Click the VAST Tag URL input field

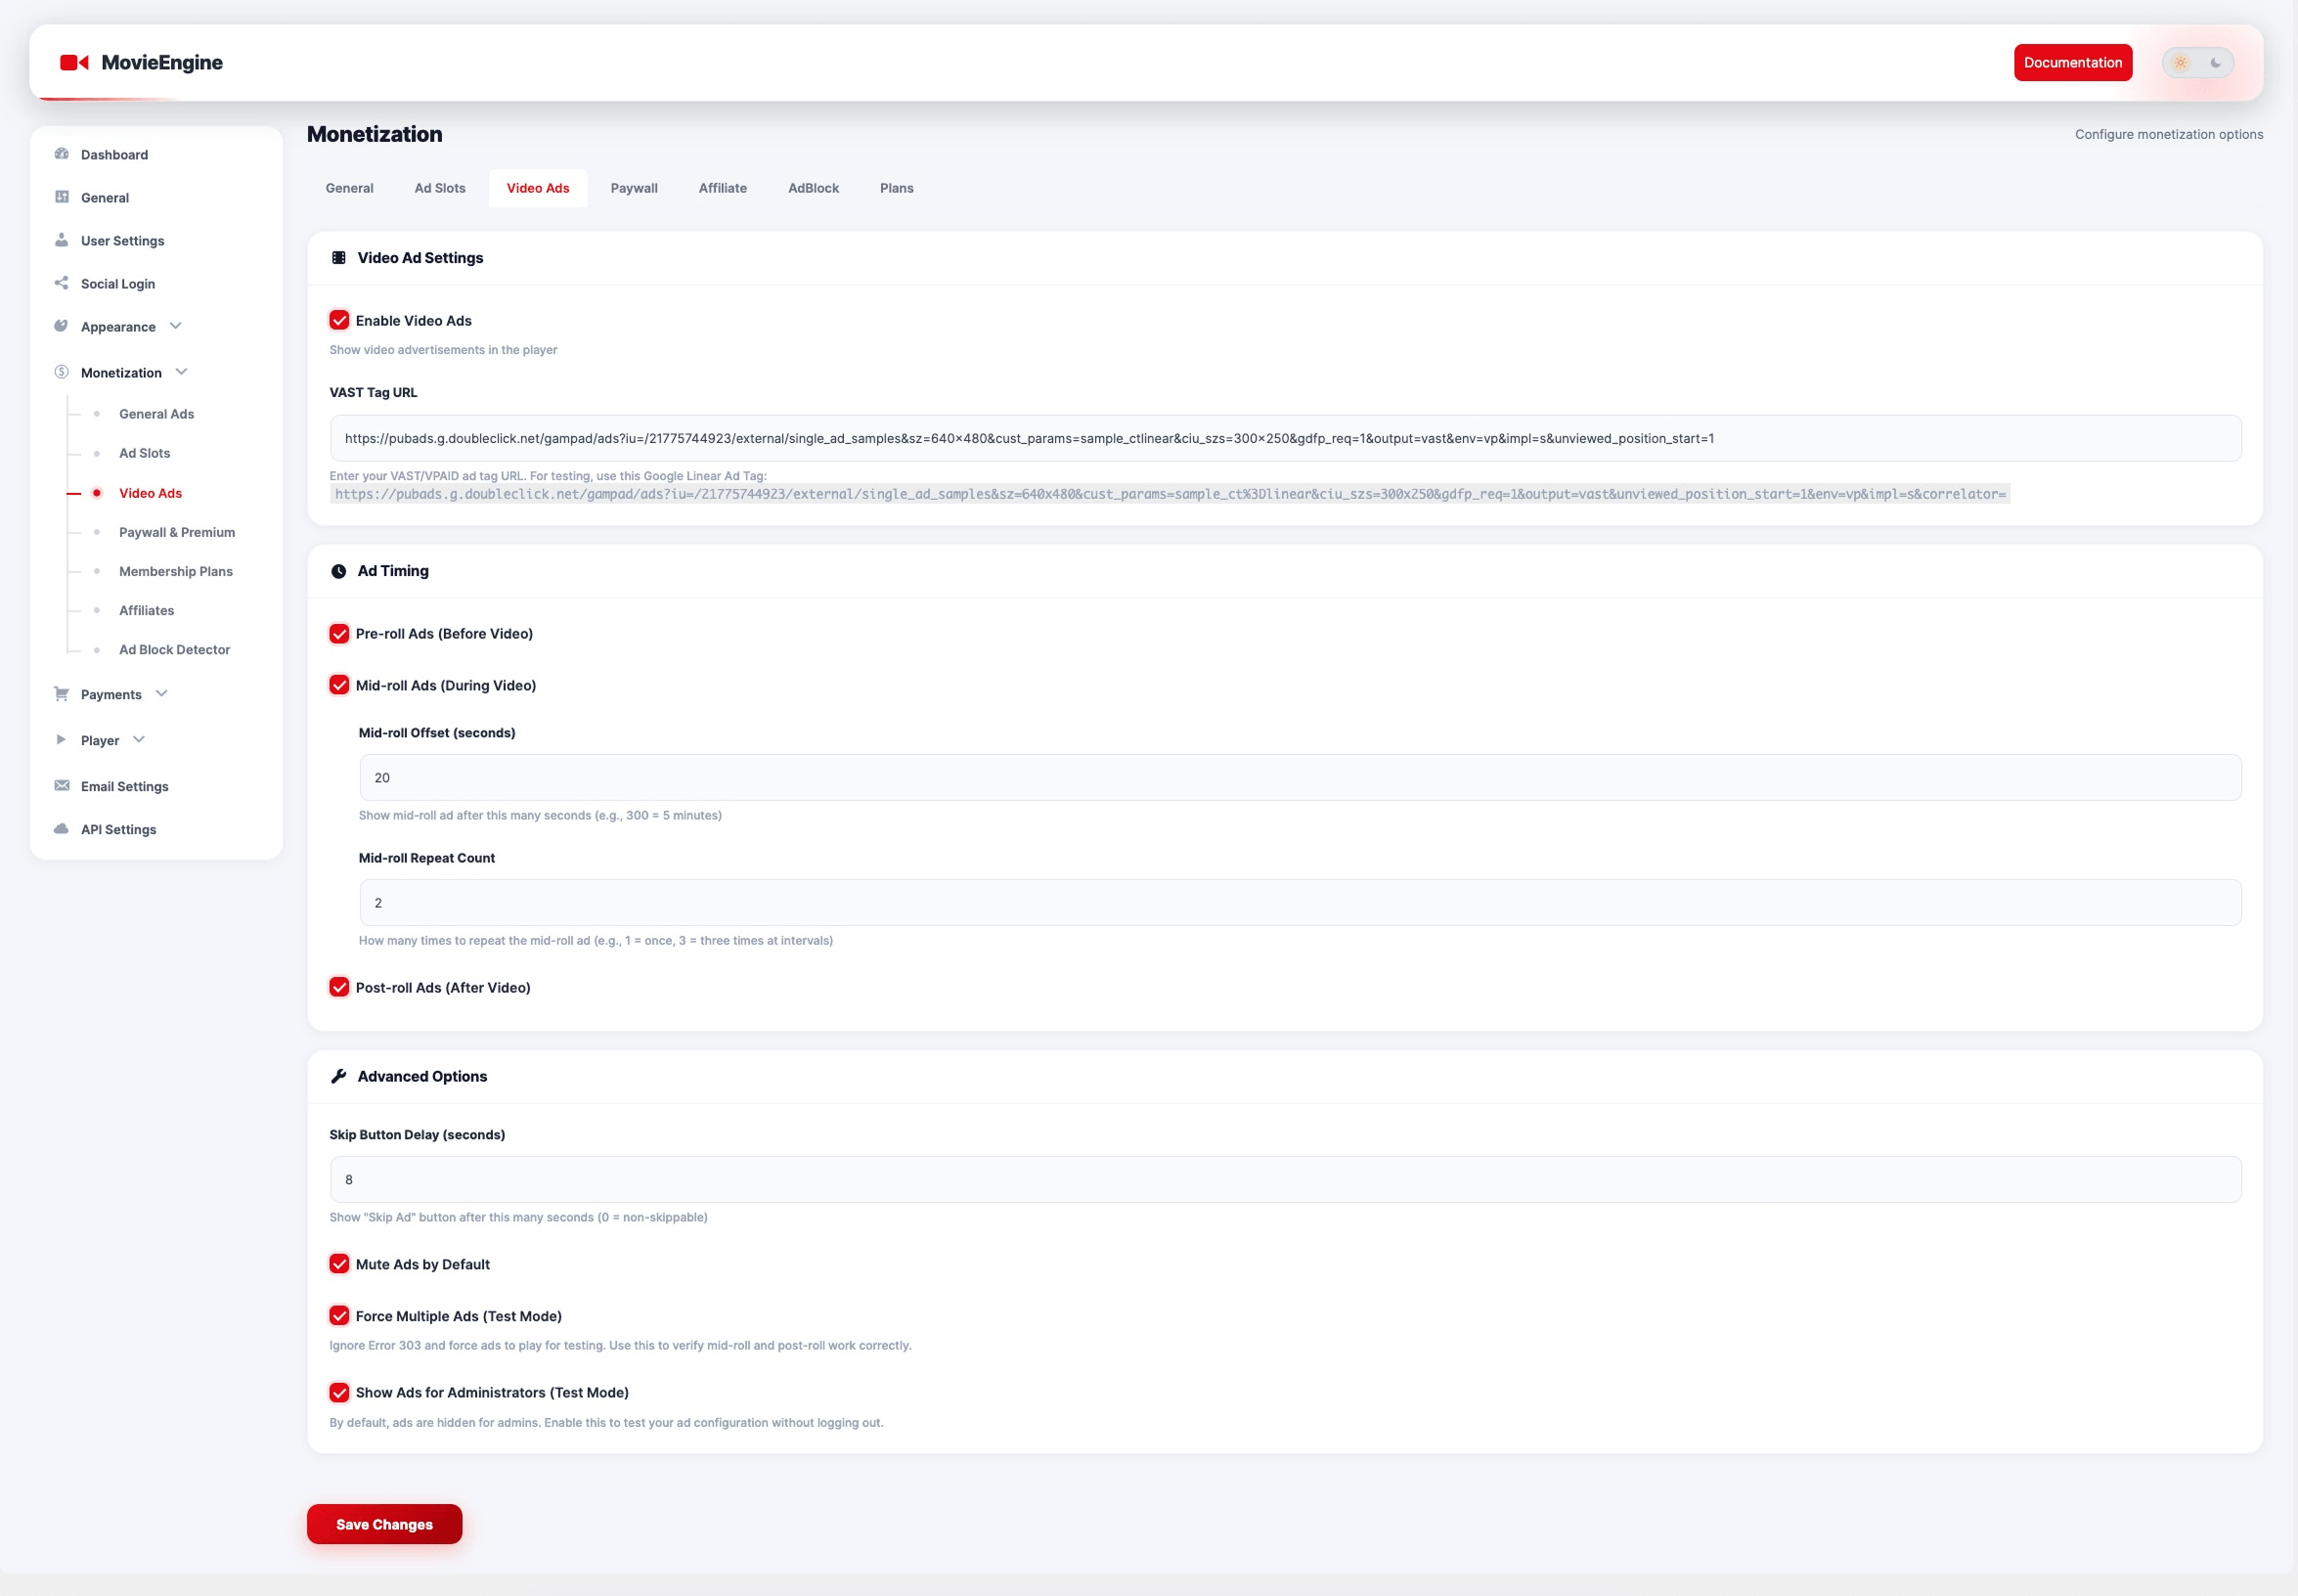[x=1284, y=437]
